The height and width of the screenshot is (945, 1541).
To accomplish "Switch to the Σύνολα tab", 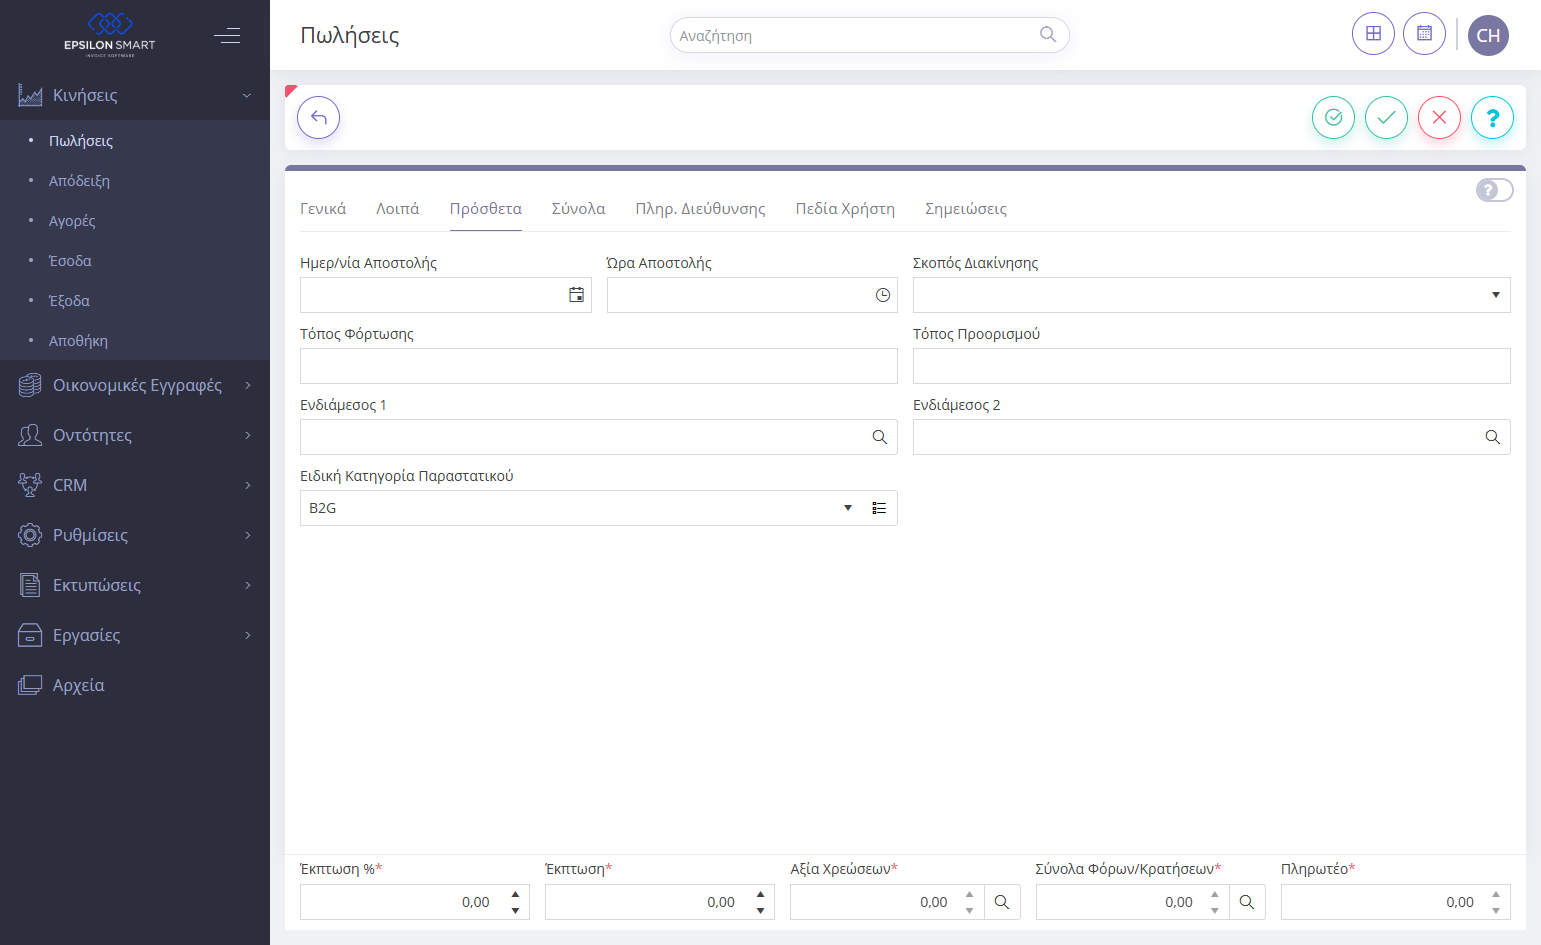I will tap(578, 209).
